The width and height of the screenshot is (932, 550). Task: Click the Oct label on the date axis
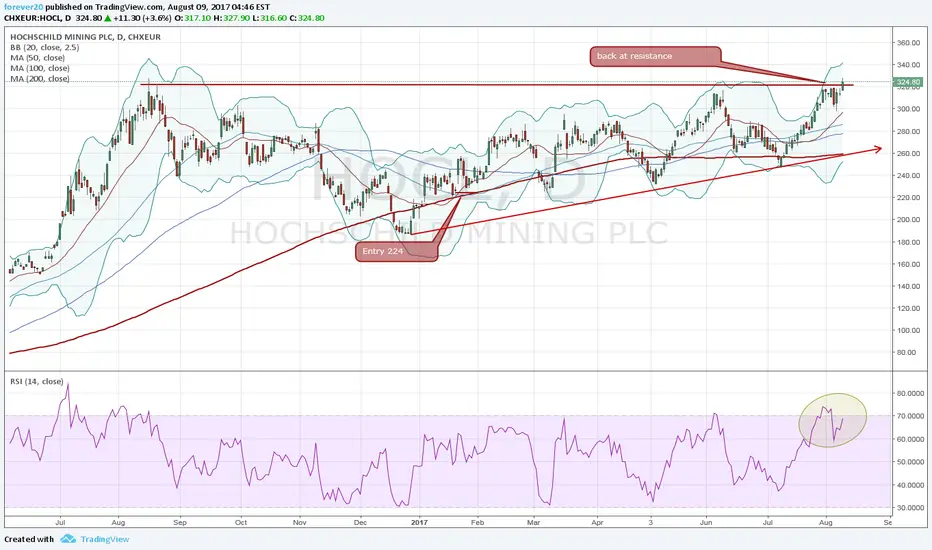click(241, 523)
